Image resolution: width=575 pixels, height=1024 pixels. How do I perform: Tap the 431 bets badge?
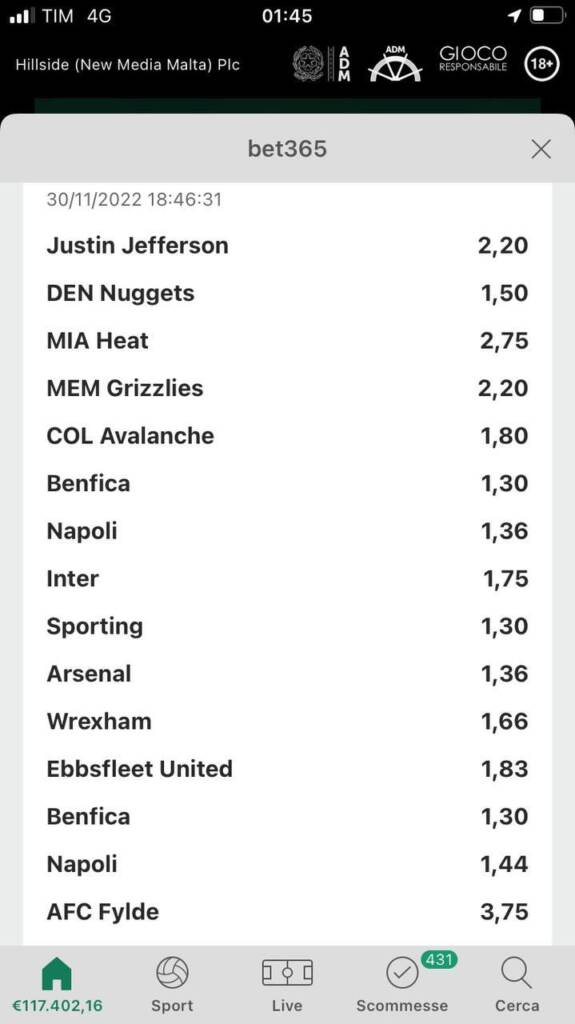pos(439,959)
